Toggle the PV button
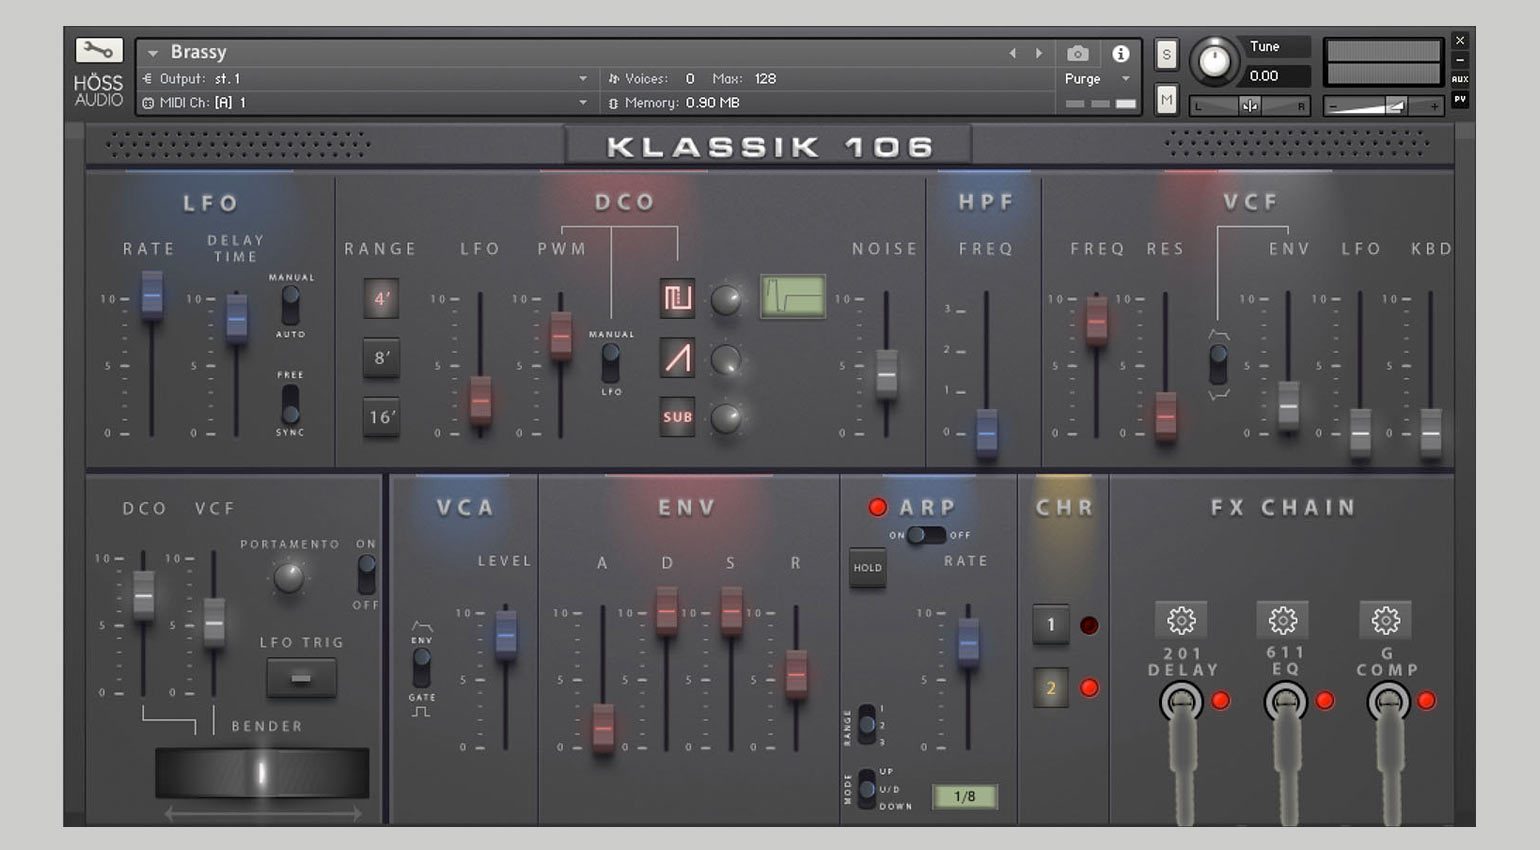This screenshot has width=1540, height=850. [x=1460, y=99]
